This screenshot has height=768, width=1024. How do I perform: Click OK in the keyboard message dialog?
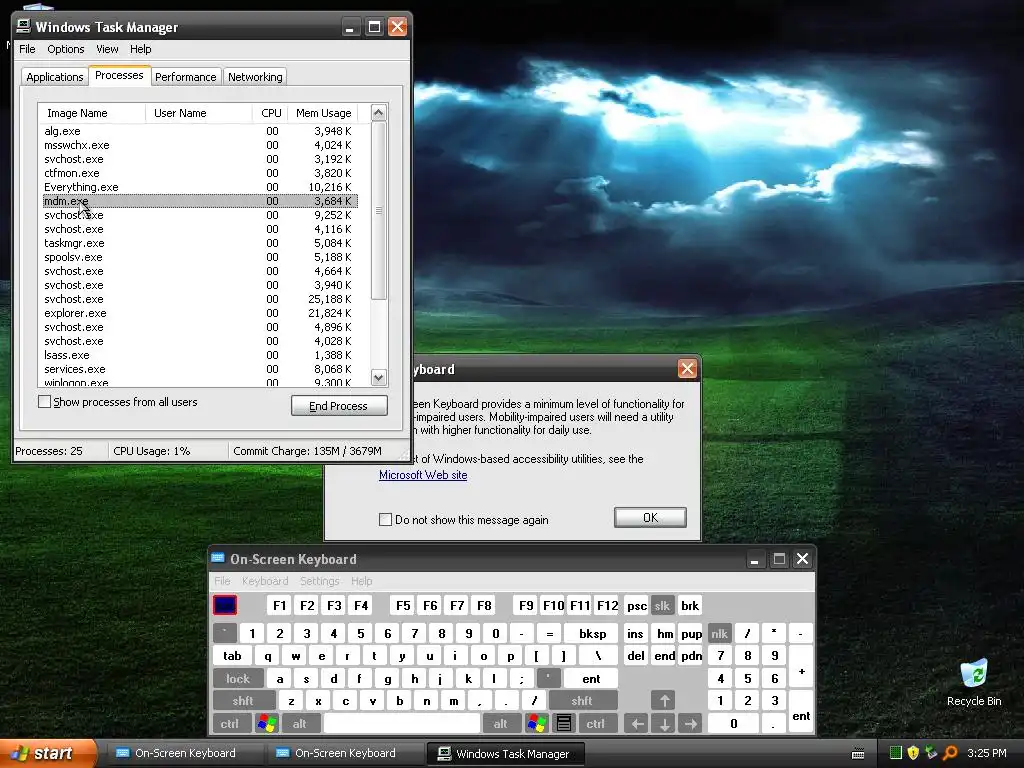(650, 517)
